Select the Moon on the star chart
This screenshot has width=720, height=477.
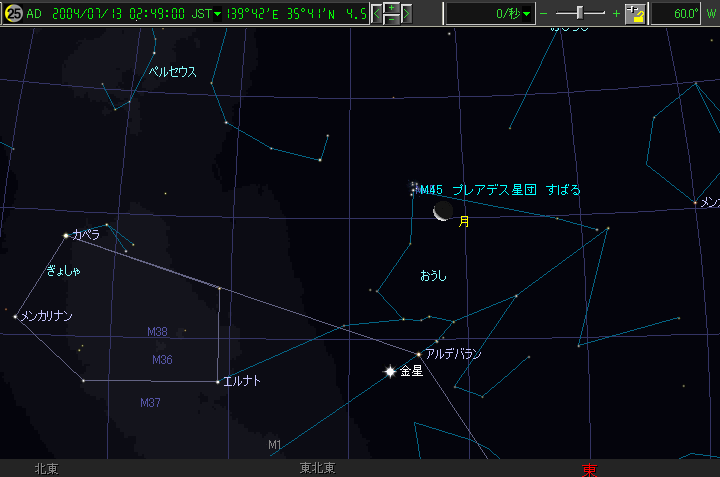[x=440, y=211]
